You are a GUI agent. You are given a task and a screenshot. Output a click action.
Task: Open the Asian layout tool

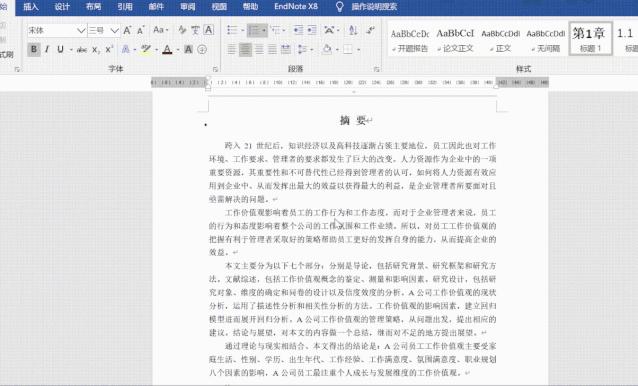330,30
